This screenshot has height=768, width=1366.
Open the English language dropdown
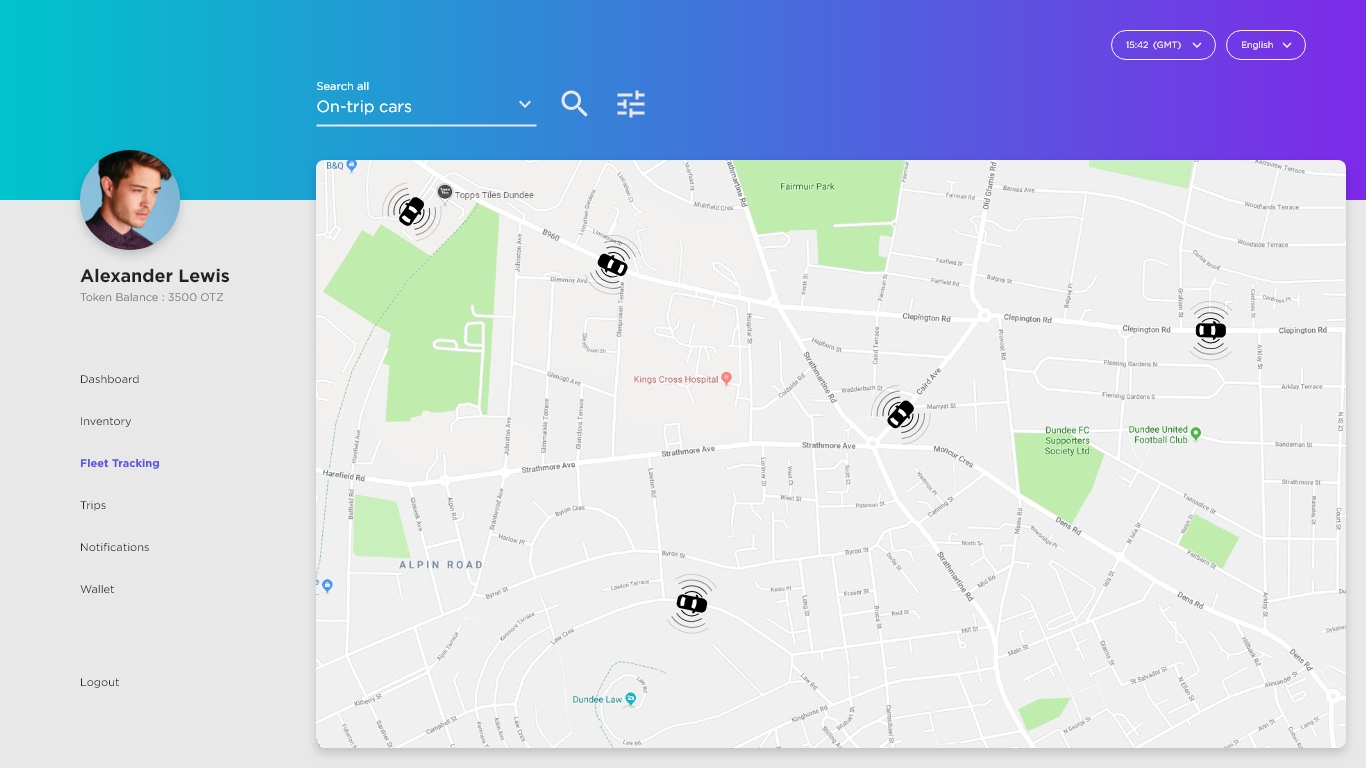click(1265, 45)
